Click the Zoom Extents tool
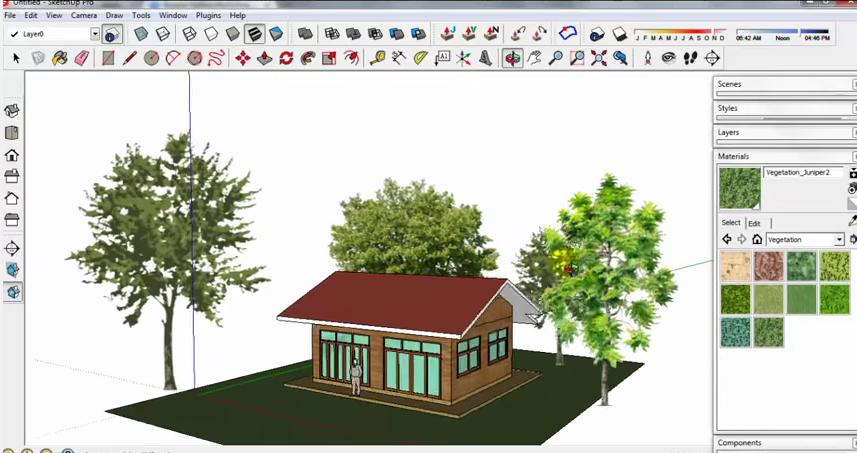 598,58
